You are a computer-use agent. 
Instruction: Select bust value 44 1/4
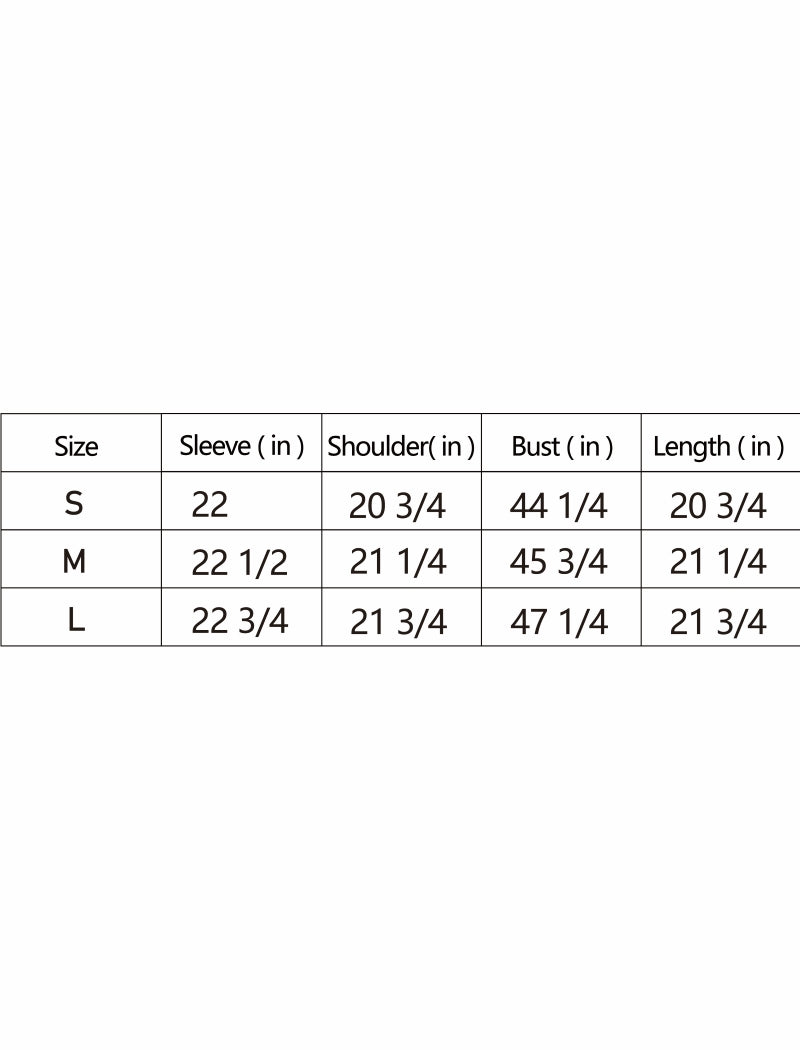pyautogui.click(x=558, y=506)
